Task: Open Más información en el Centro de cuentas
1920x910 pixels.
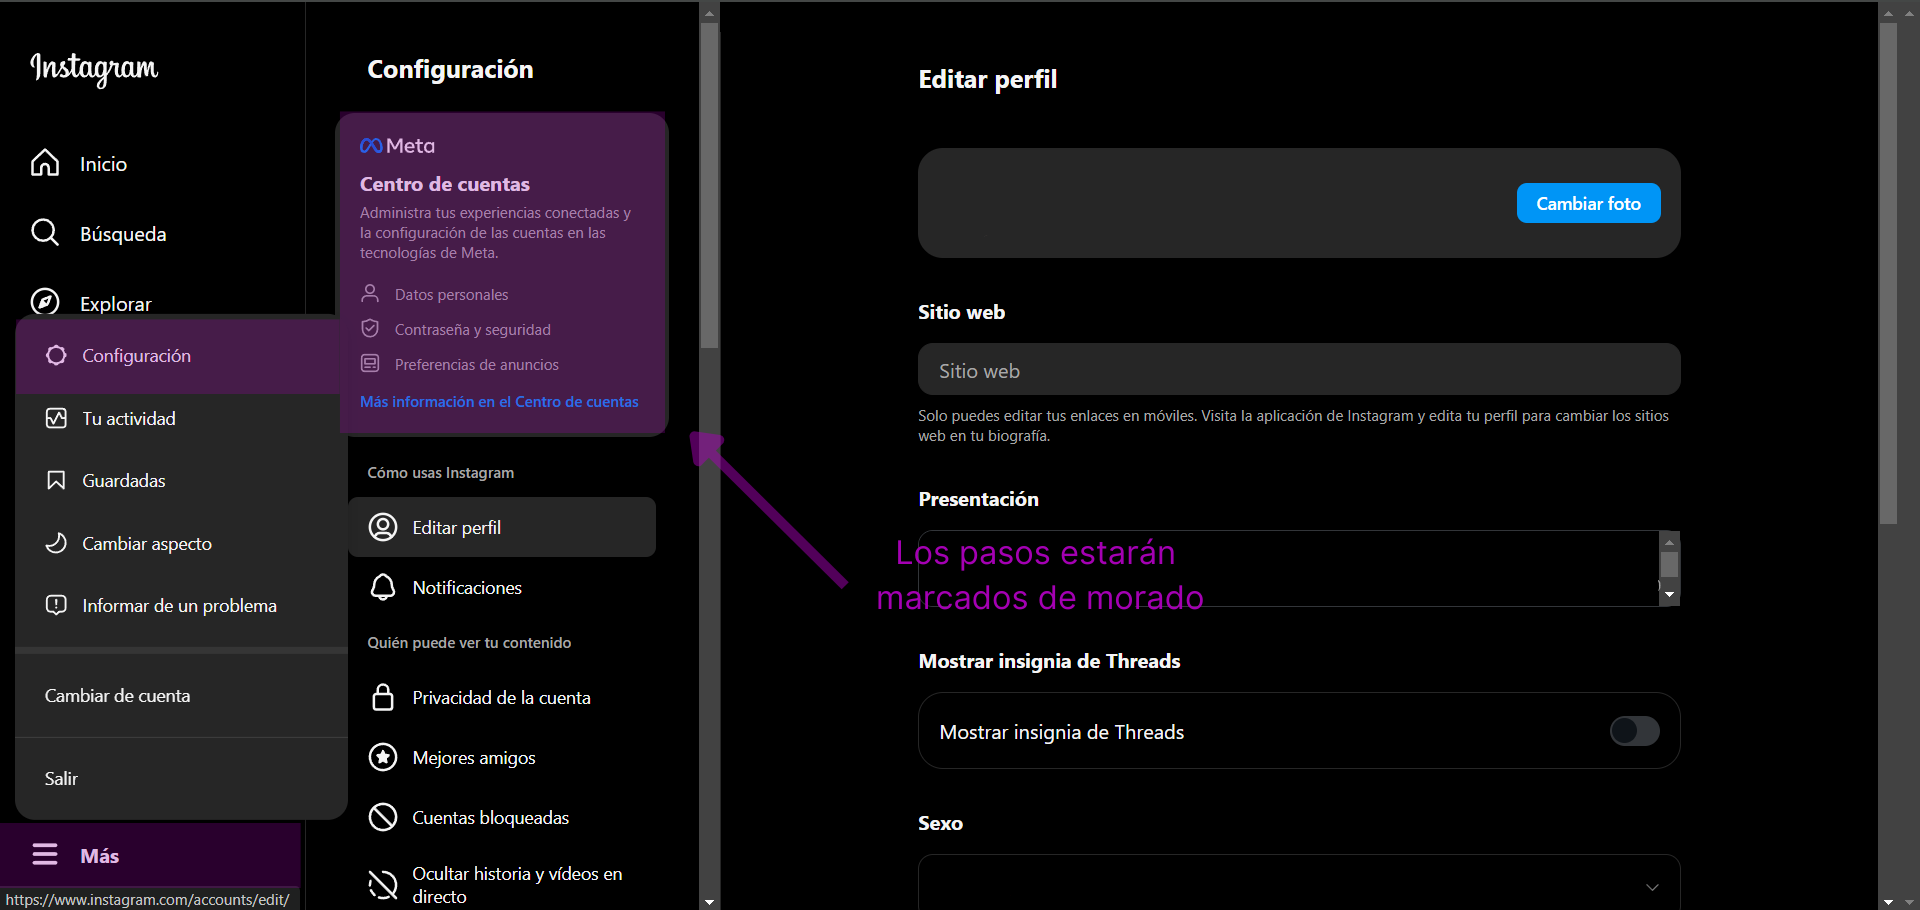Action: click(499, 401)
